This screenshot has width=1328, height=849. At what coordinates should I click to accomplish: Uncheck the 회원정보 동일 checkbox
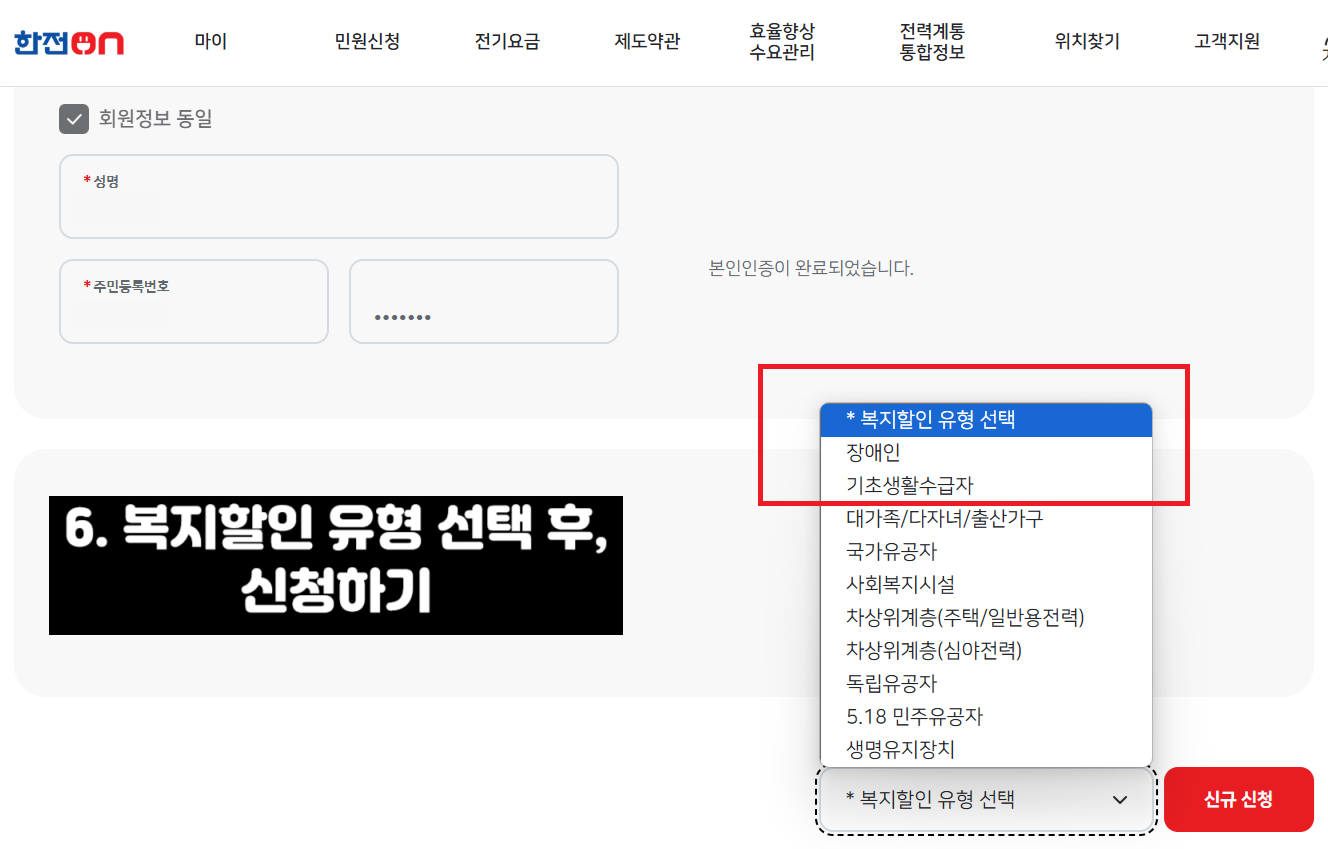click(74, 118)
